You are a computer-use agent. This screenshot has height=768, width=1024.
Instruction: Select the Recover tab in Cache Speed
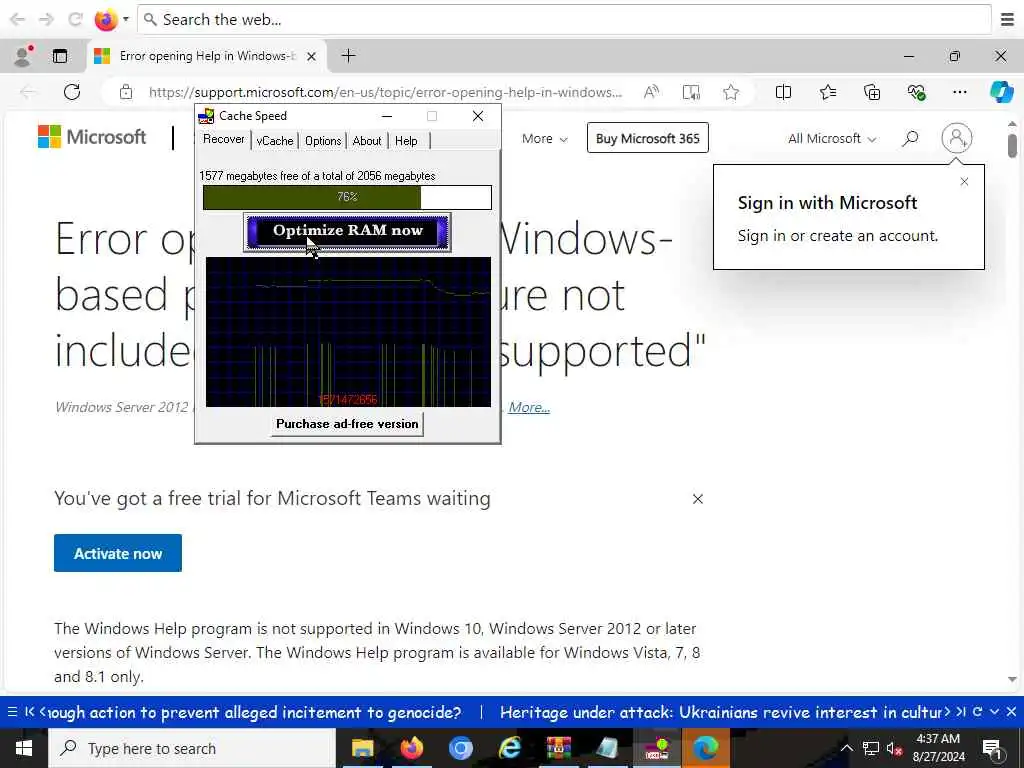(x=223, y=139)
